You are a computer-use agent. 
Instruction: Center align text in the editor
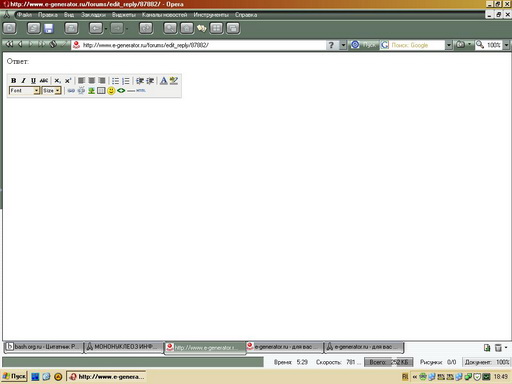point(91,81)
